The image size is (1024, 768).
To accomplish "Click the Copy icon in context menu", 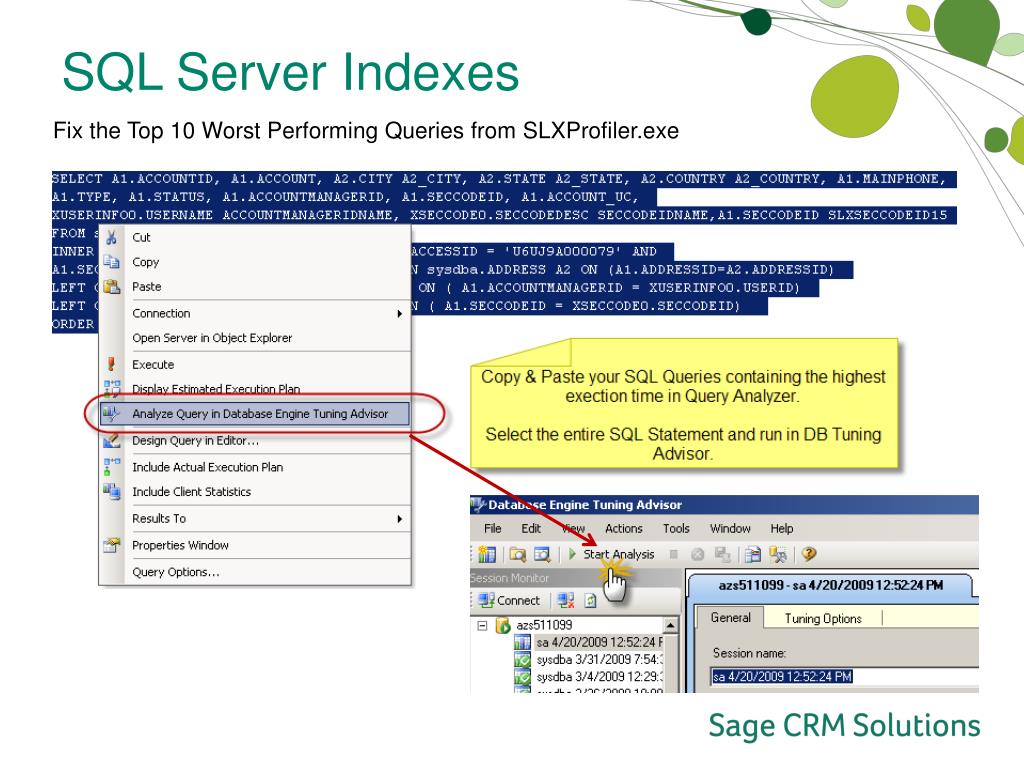I will pos(112,262).
